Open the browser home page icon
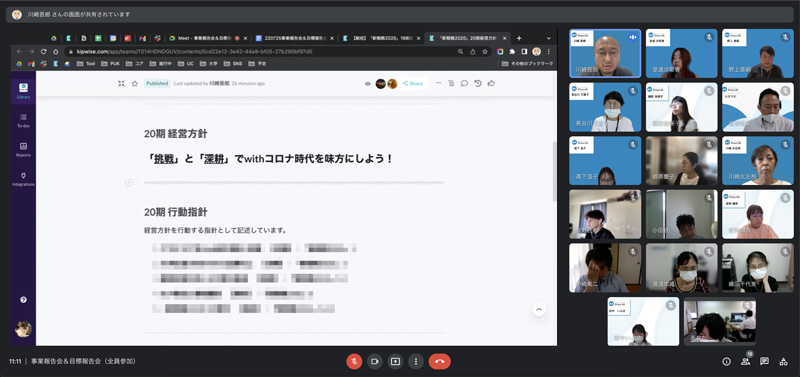The height and width of the screenshot is (377, 800). 56,52
